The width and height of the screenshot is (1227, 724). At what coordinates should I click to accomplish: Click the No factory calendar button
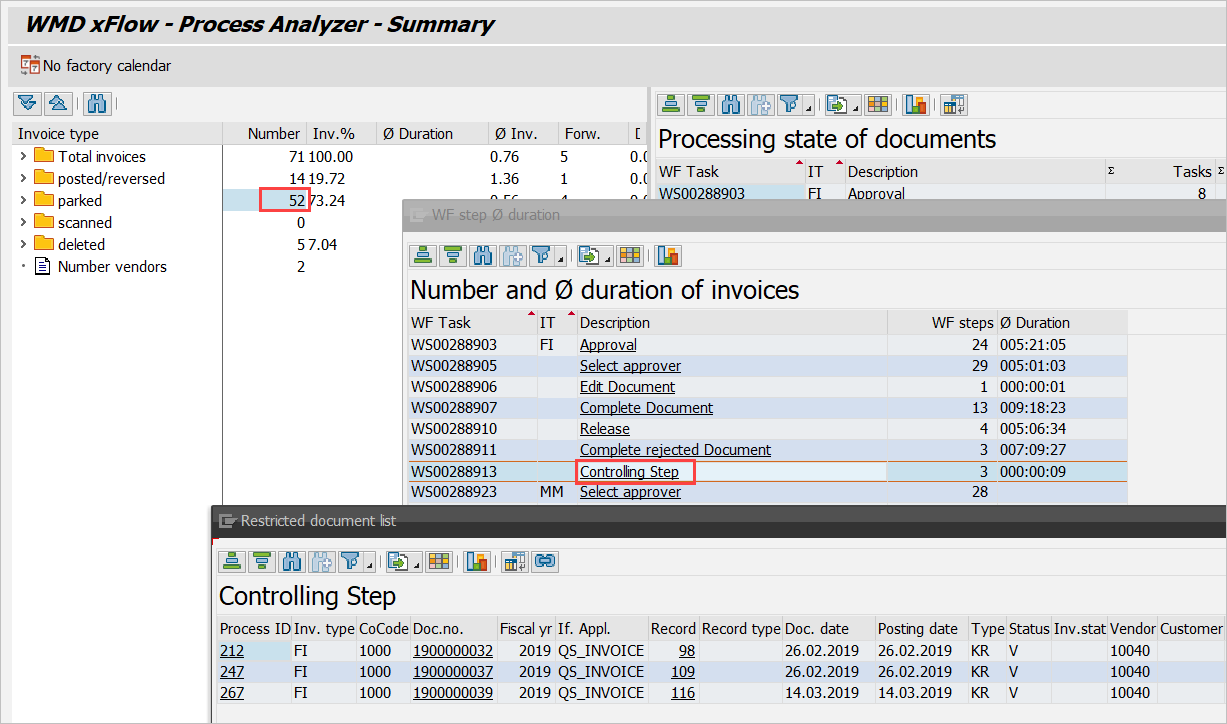(96, 66)
